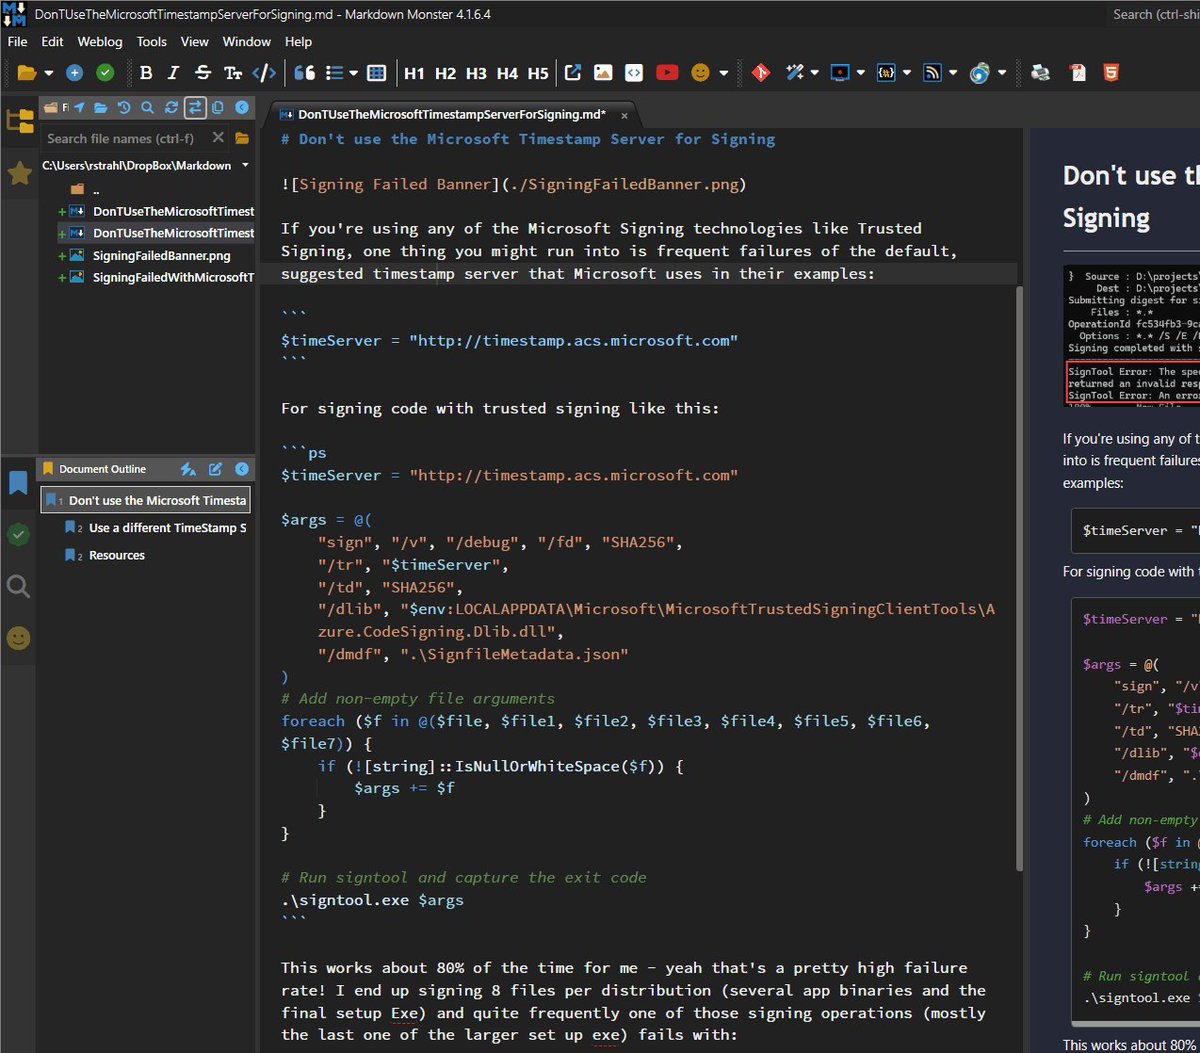Image resolution: width=1200 pixels, height=1053 pixels.
Task: Insert inline code with the </> icon
Action: coord(264,72)
